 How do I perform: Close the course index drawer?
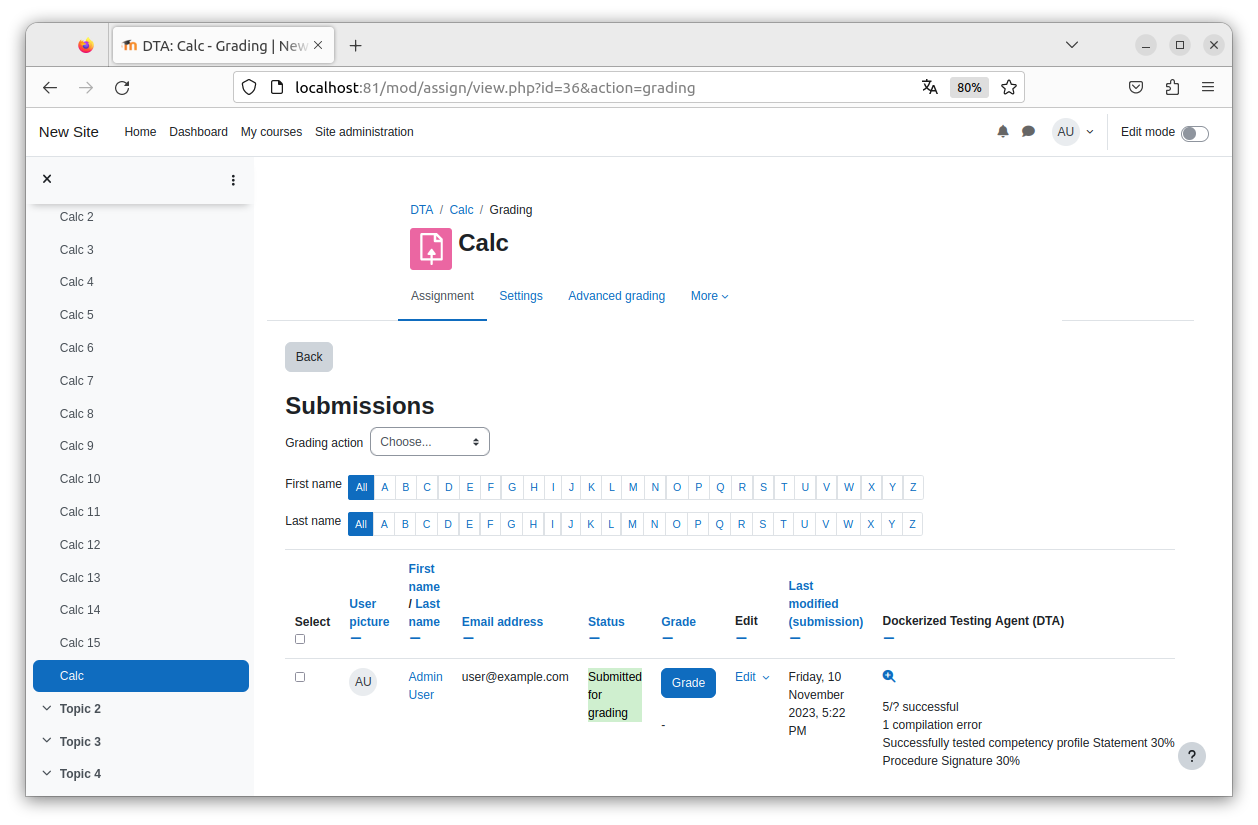[47, 179]
